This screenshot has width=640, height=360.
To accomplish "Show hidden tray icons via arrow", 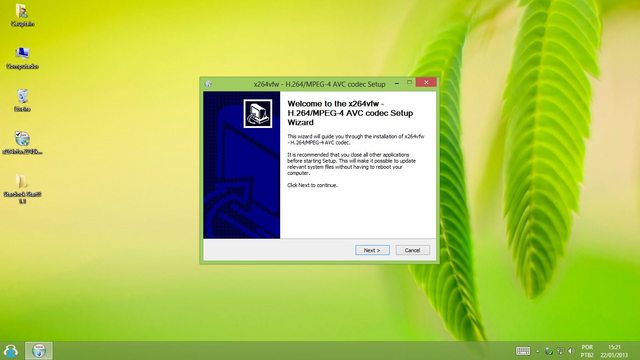I will point(538,351).
